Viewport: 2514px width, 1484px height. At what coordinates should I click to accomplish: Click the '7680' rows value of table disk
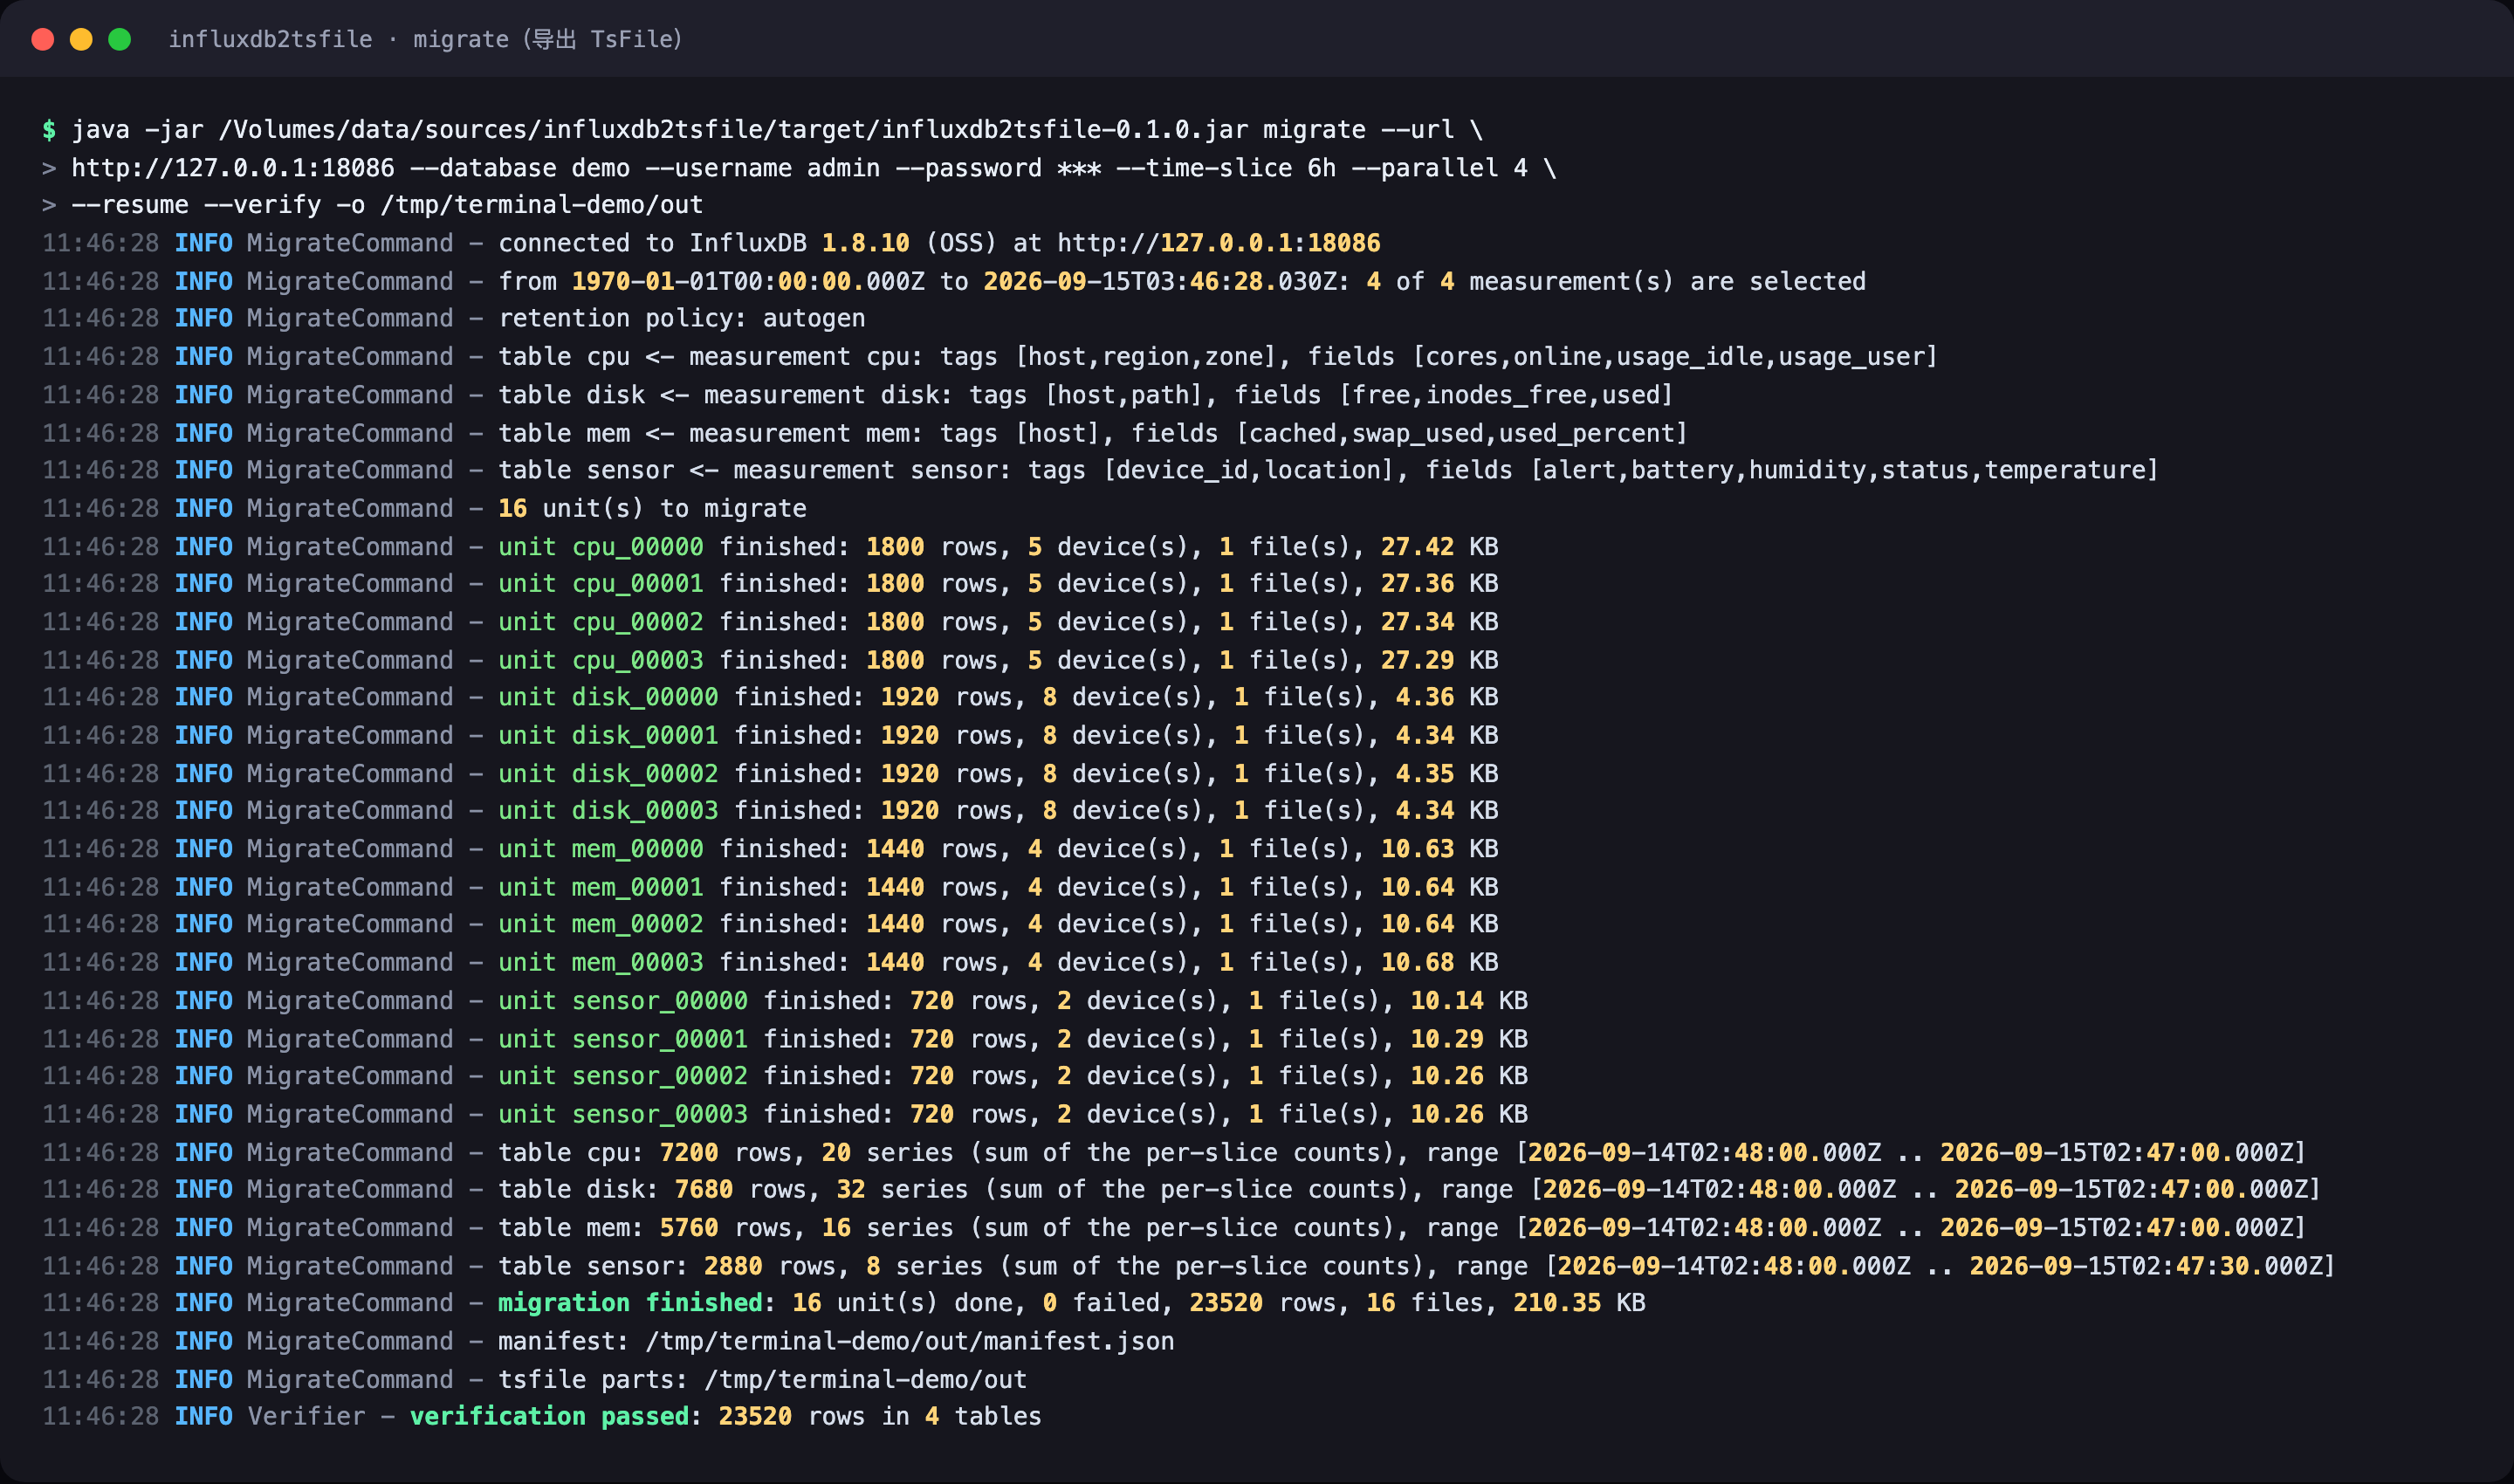click(x=704, y=1189)
